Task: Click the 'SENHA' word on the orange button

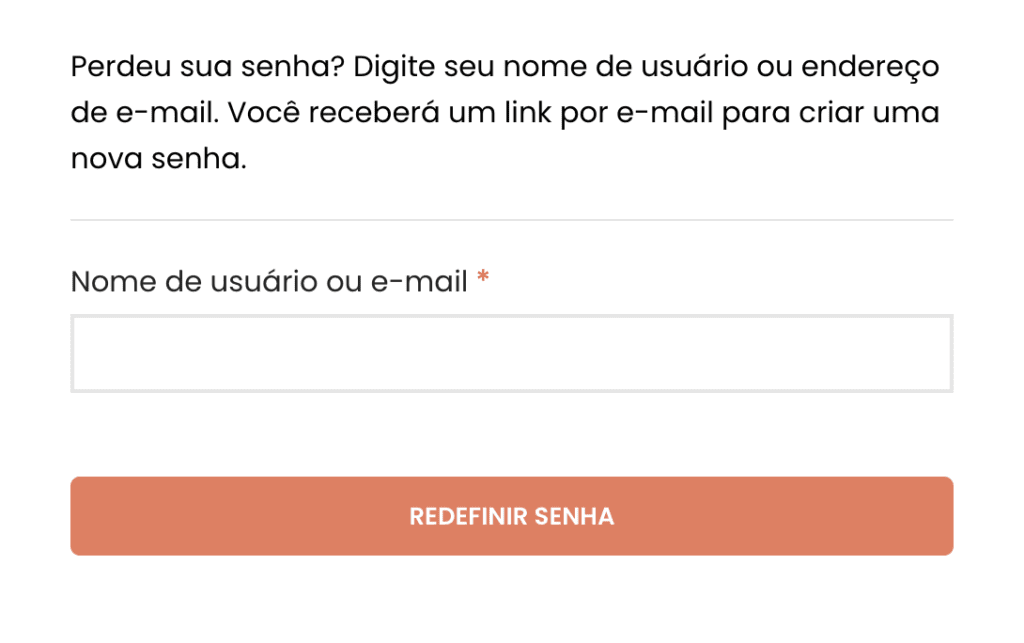Action: [574, 516]
